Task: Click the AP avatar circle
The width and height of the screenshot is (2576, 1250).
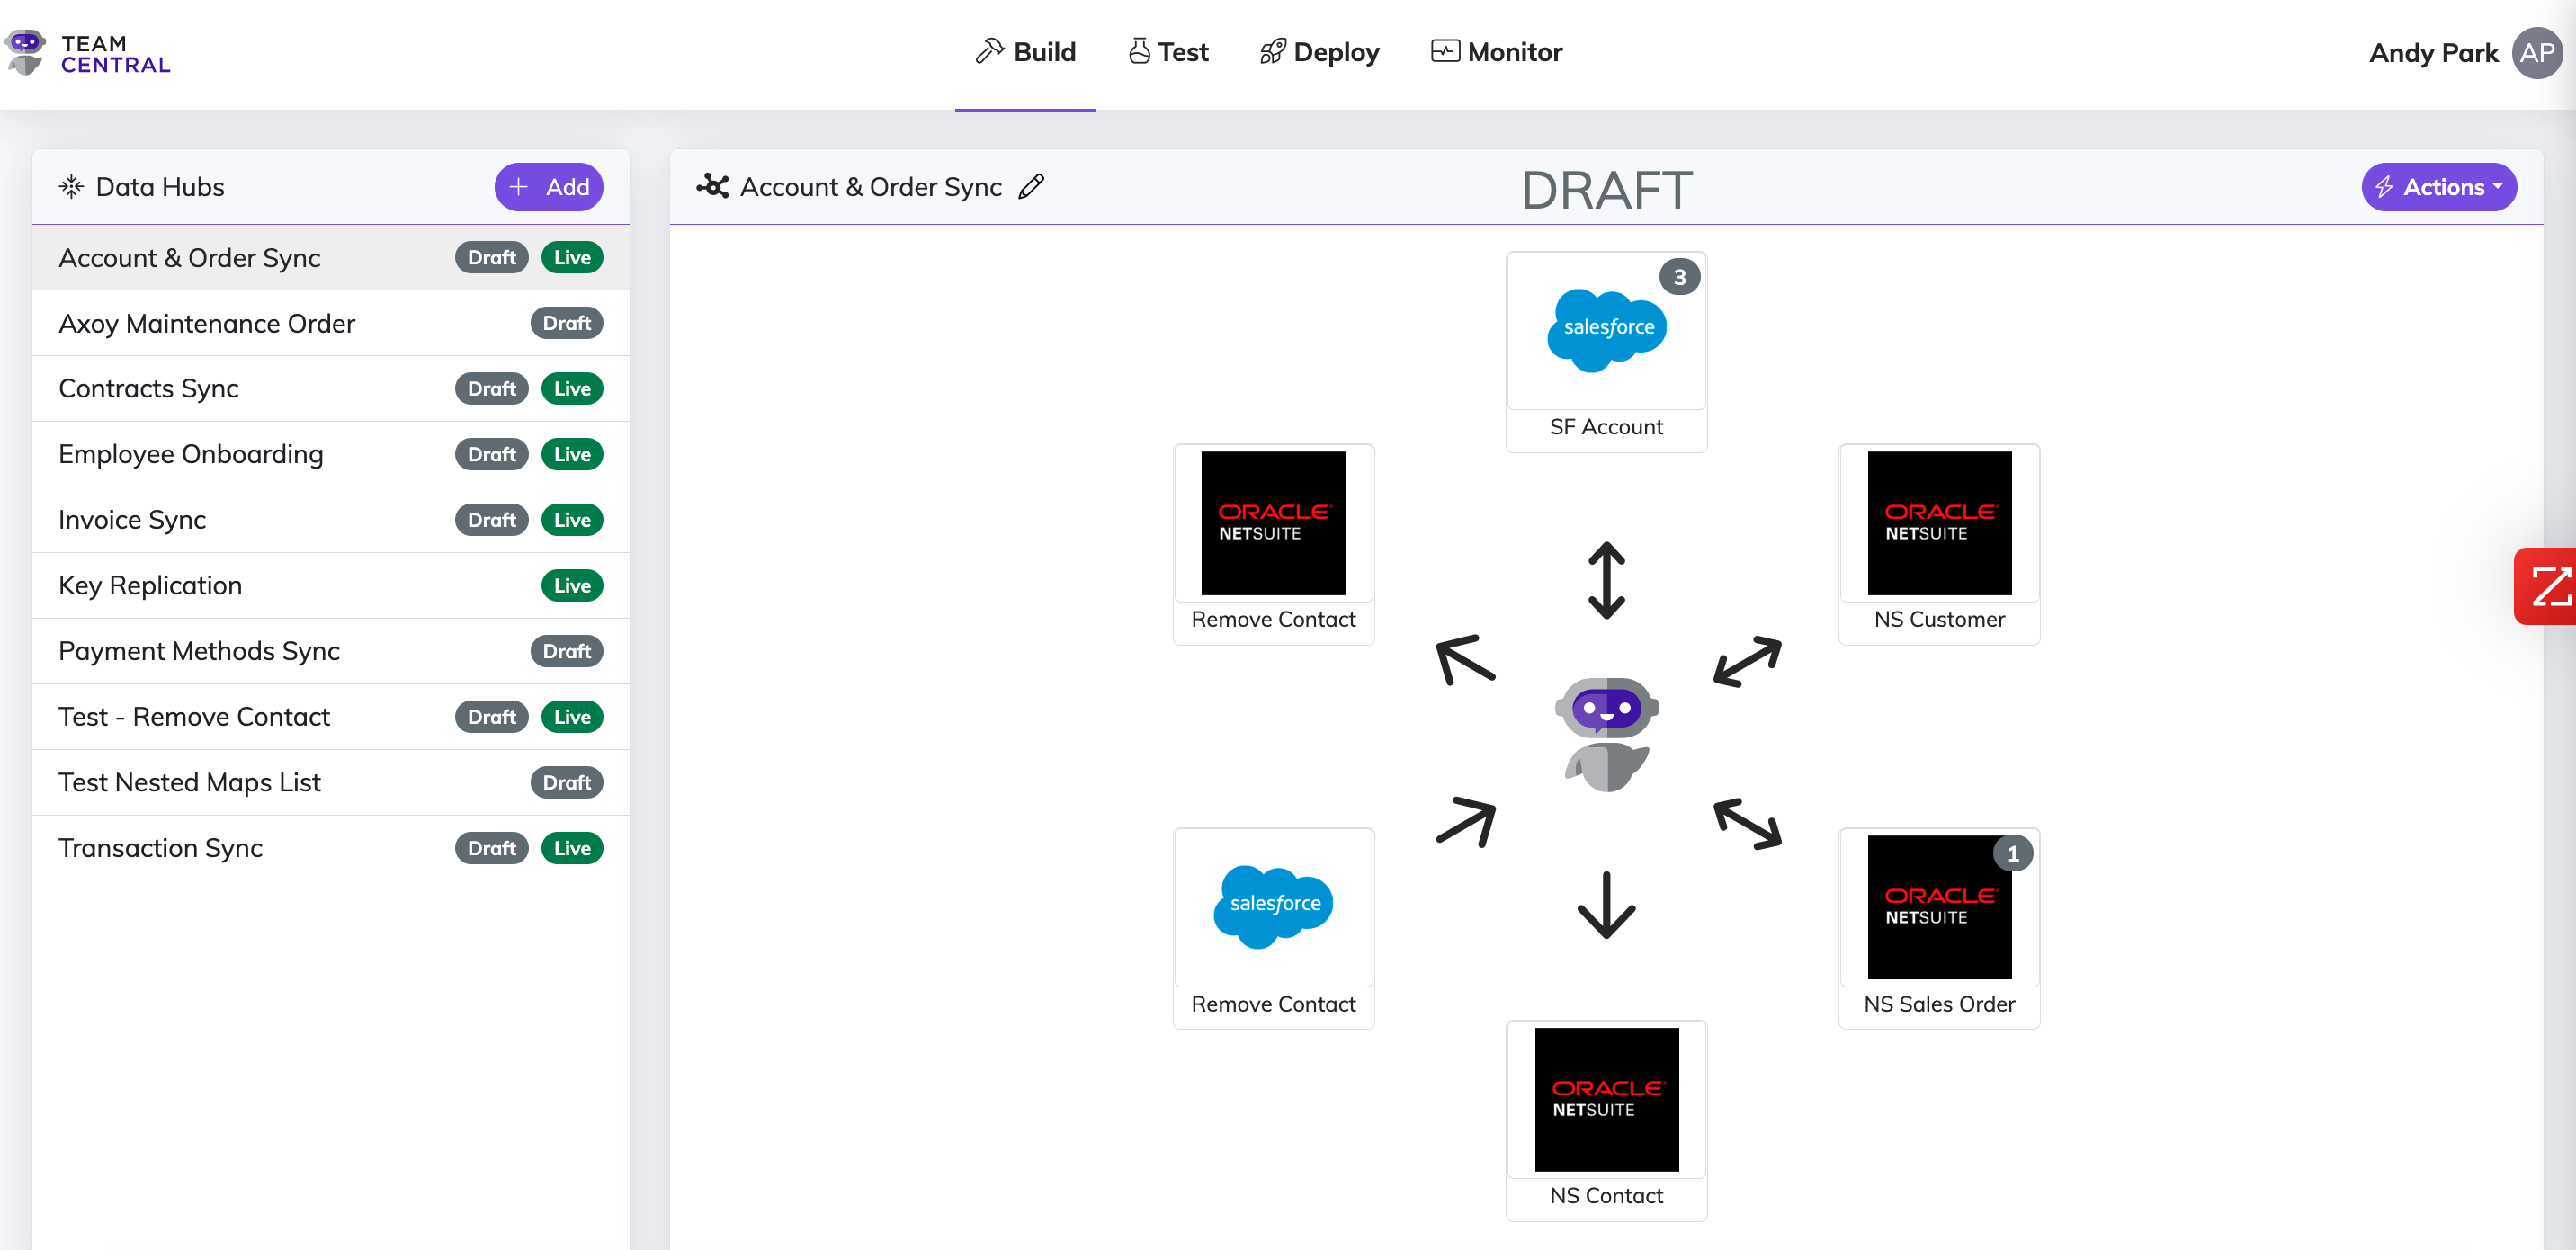Action: click(2536, 53)
